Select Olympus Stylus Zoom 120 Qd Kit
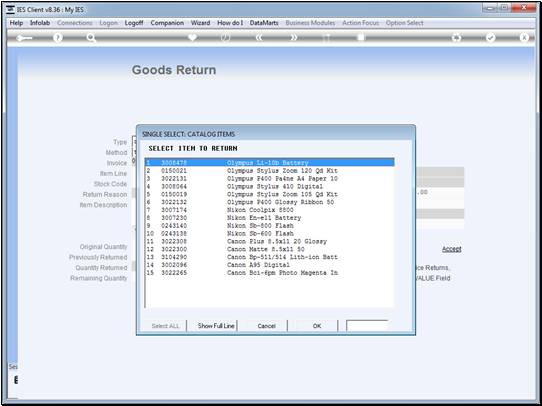542x406 pixels. [270, 171]
